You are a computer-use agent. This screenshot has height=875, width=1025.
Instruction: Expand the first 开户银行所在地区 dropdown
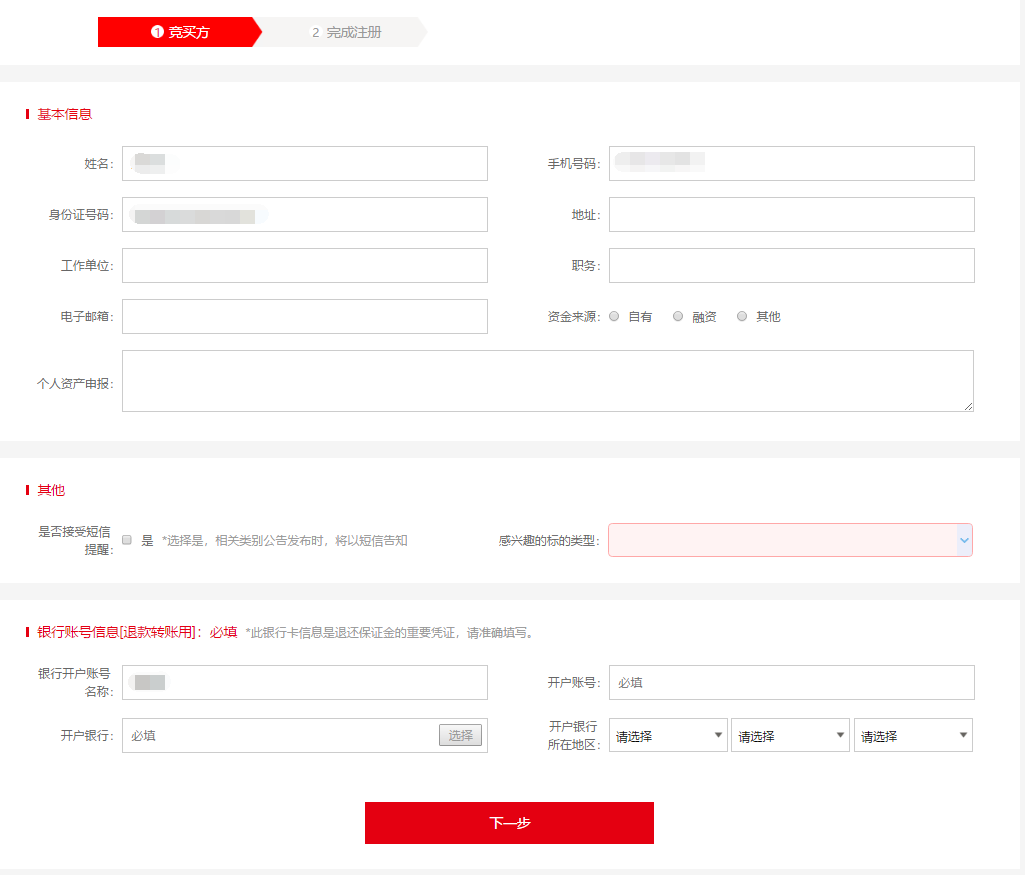tap(669, 736)
